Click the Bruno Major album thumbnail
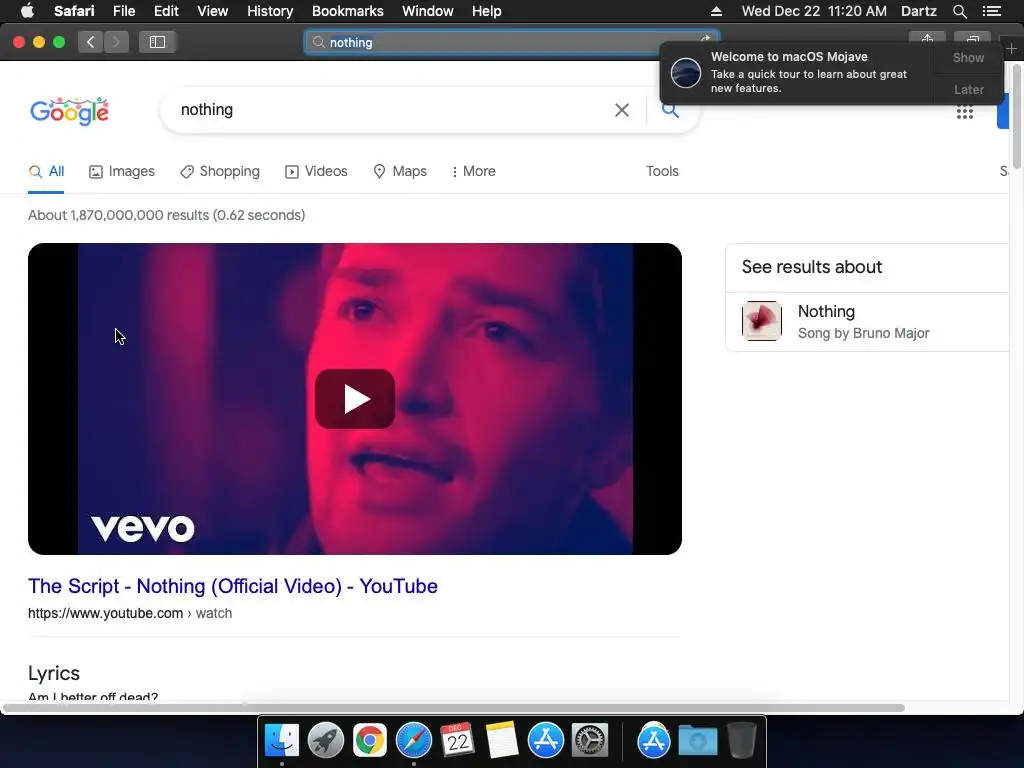 (x=761, y=321)
